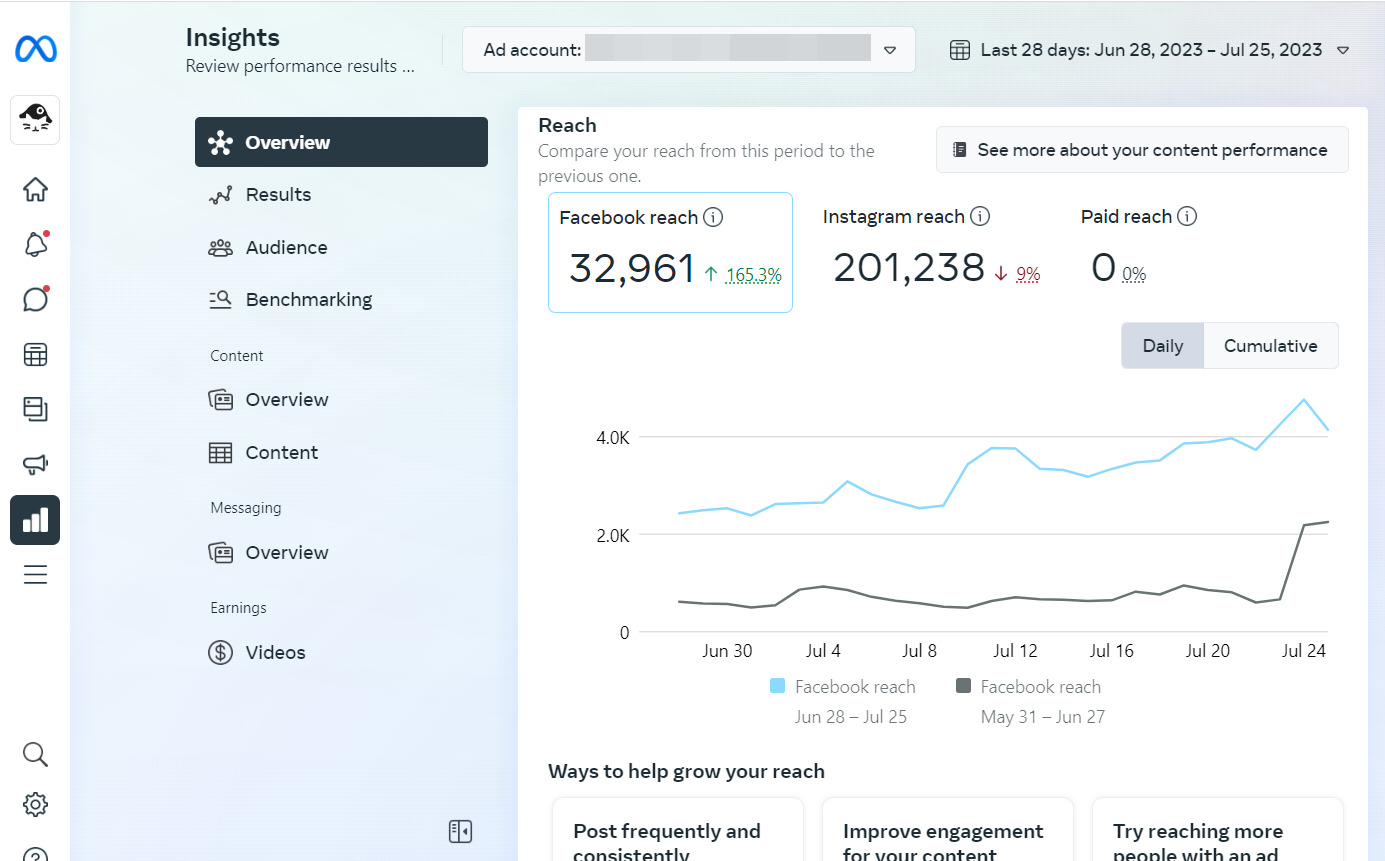
Task: Click the 32,961 Facebook reach value
Action: click(x=632, y=269)
